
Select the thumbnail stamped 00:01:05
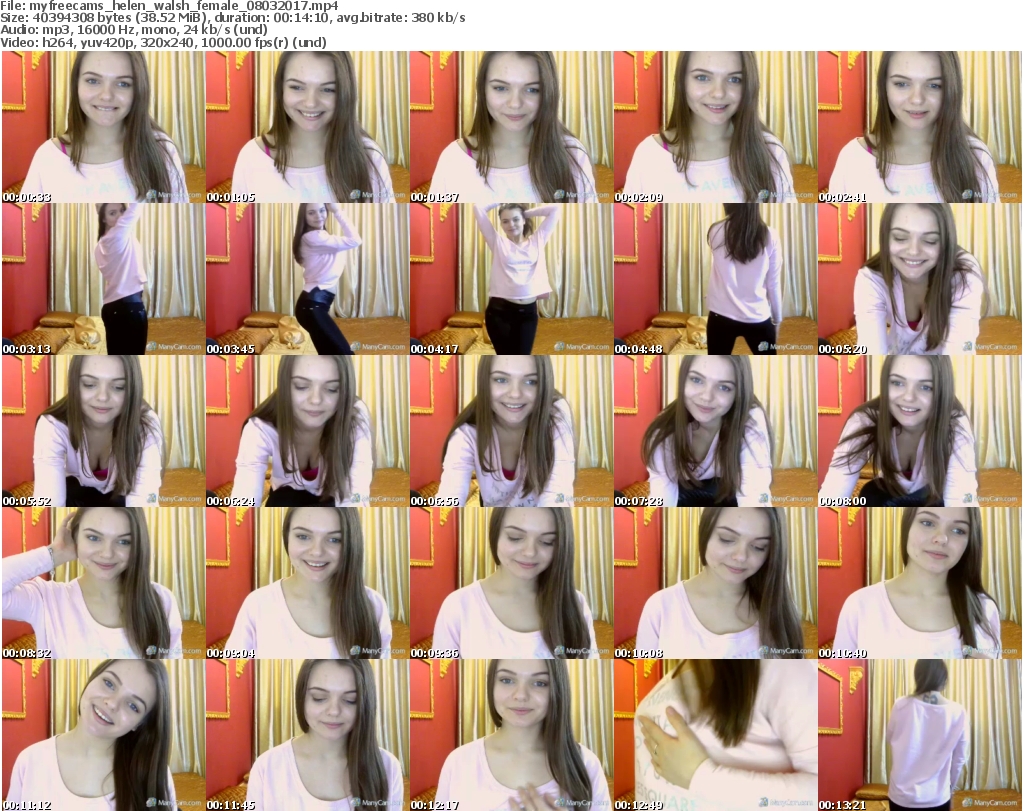(x=308, y=127)
